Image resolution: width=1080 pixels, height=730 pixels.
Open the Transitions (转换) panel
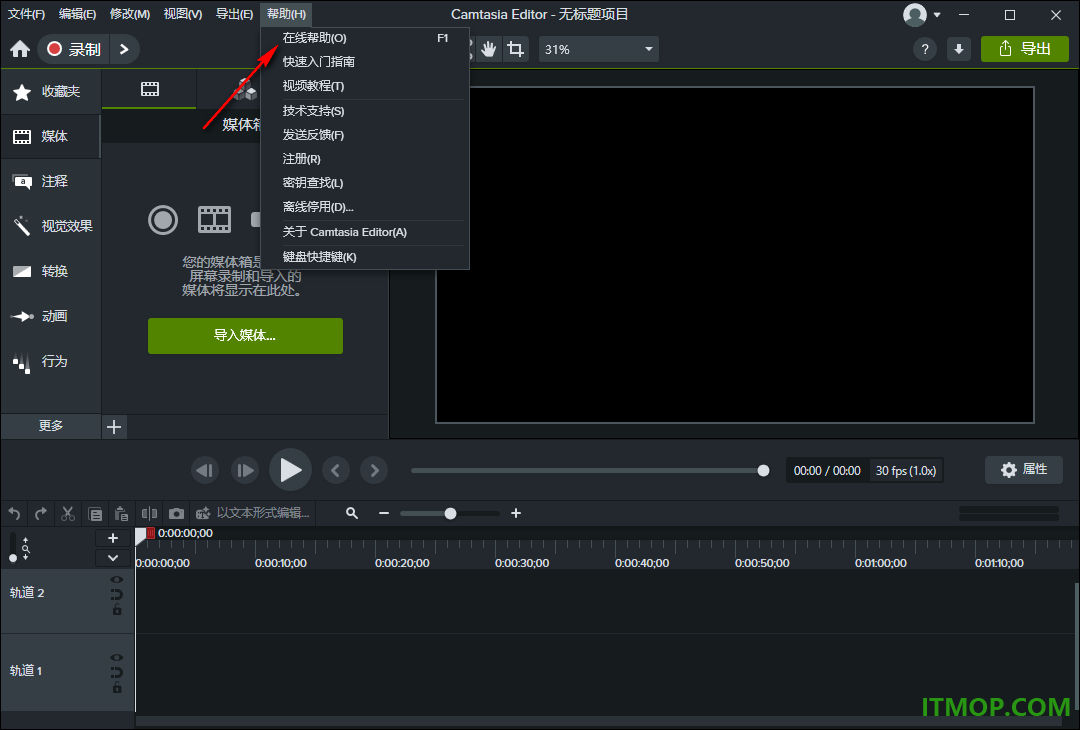(x=51, y=271)
